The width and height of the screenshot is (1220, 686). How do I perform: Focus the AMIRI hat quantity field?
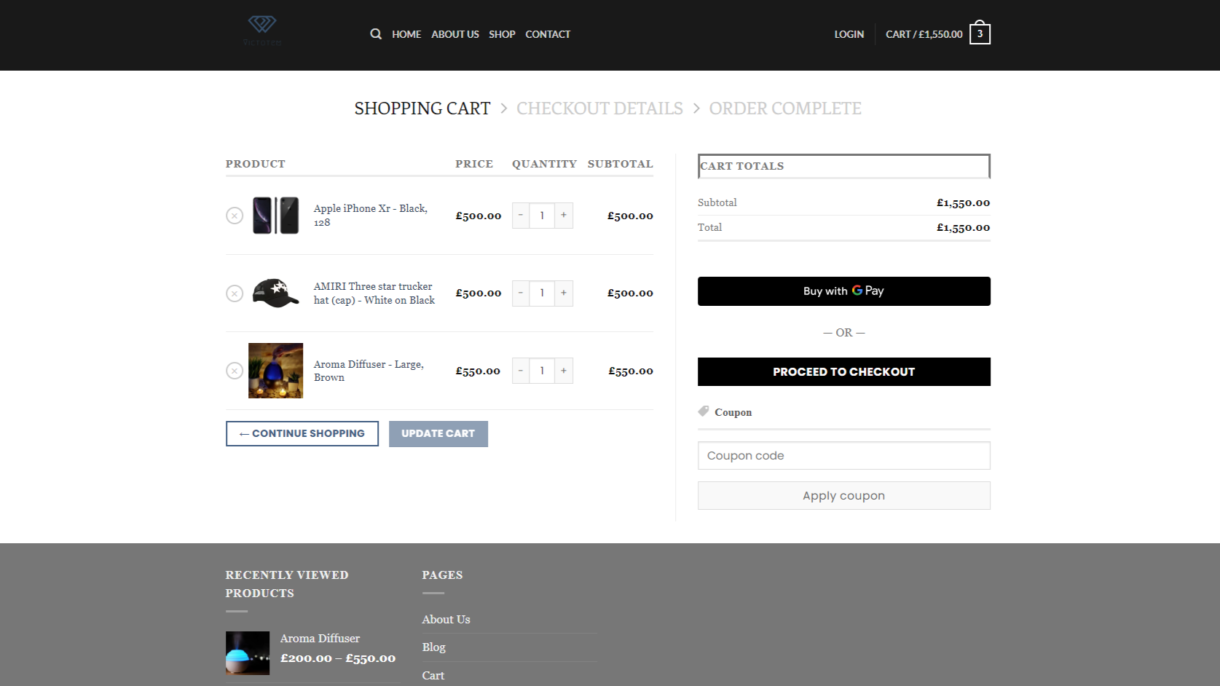click(542, 293)
